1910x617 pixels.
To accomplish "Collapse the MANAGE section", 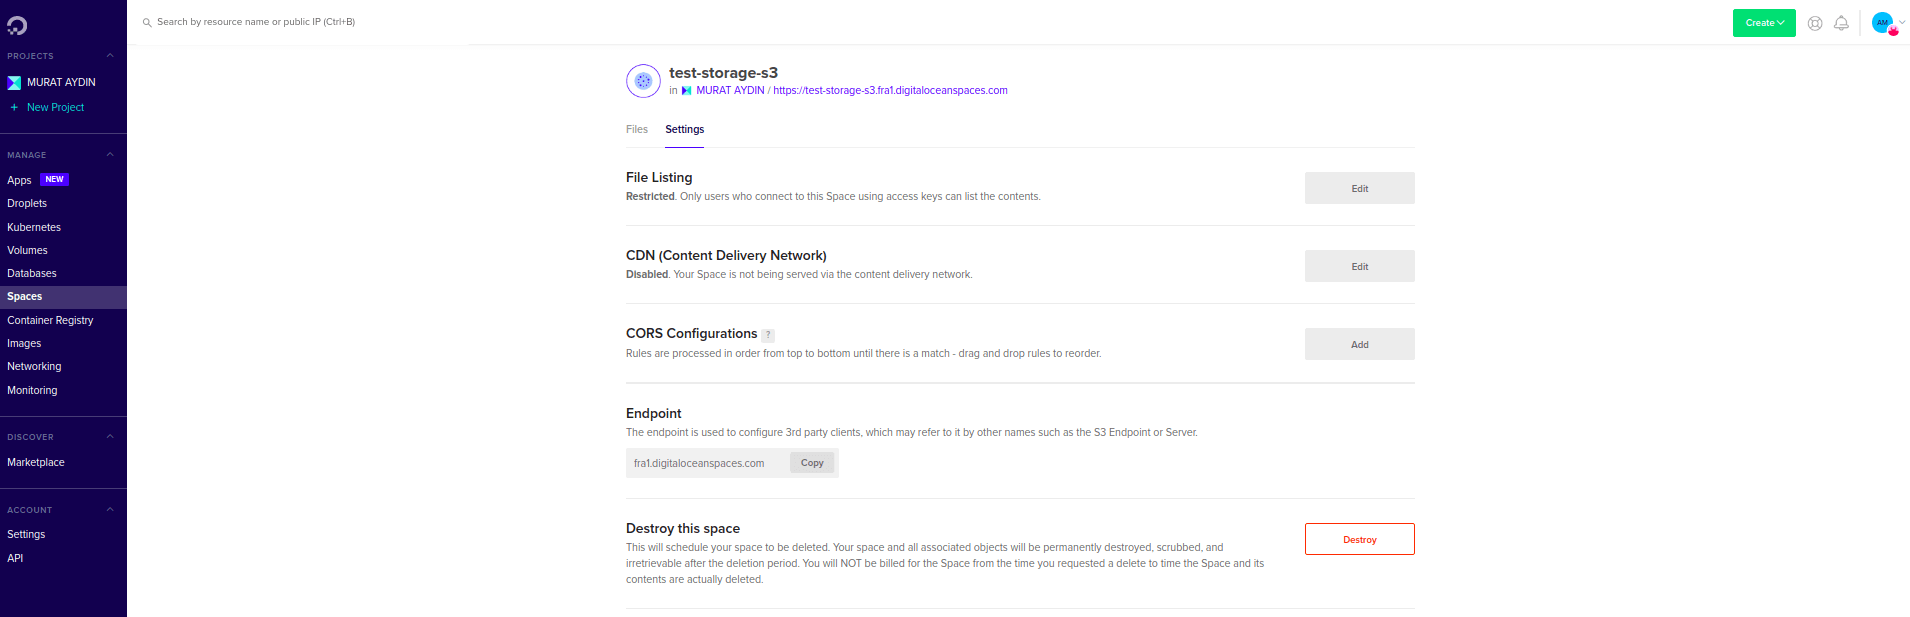I will click(110, 155).
